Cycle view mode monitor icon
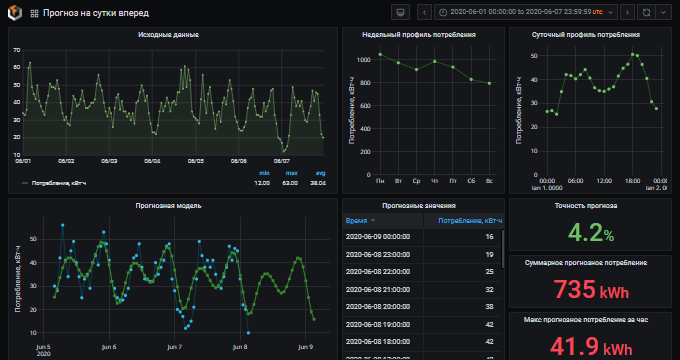This screenshot has height=360, width=680. tap(400, 12)
